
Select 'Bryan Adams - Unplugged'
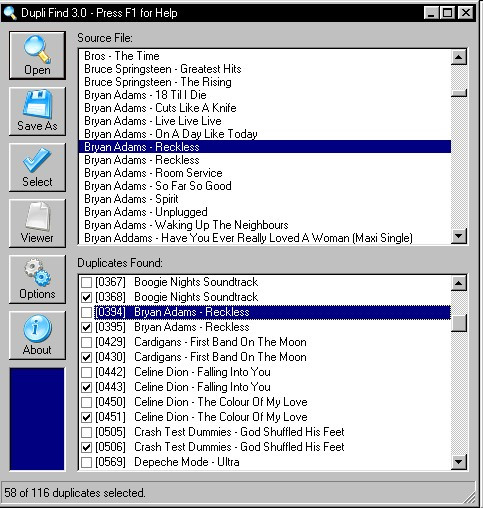click(265, 212)
